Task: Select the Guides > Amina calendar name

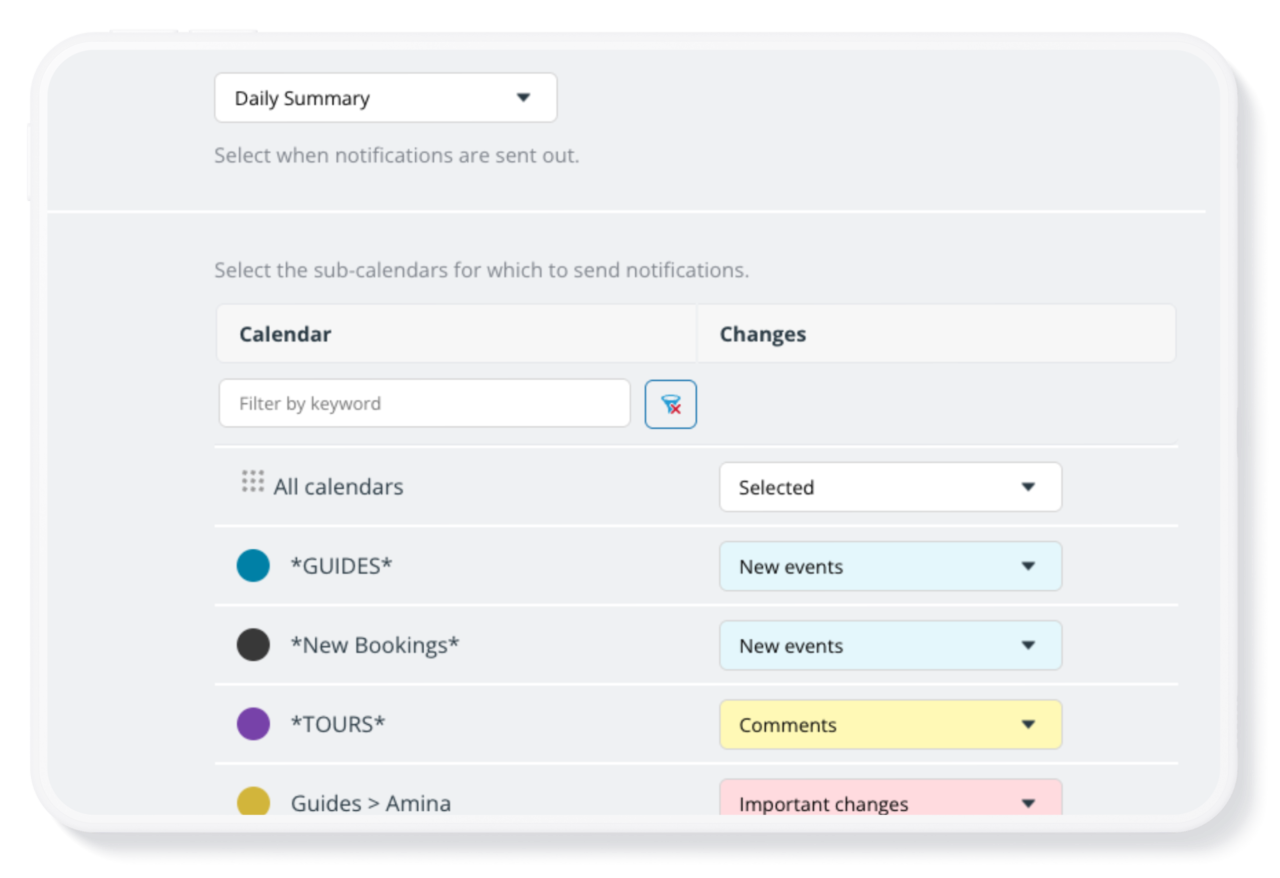Action: [x=371, y=803]
